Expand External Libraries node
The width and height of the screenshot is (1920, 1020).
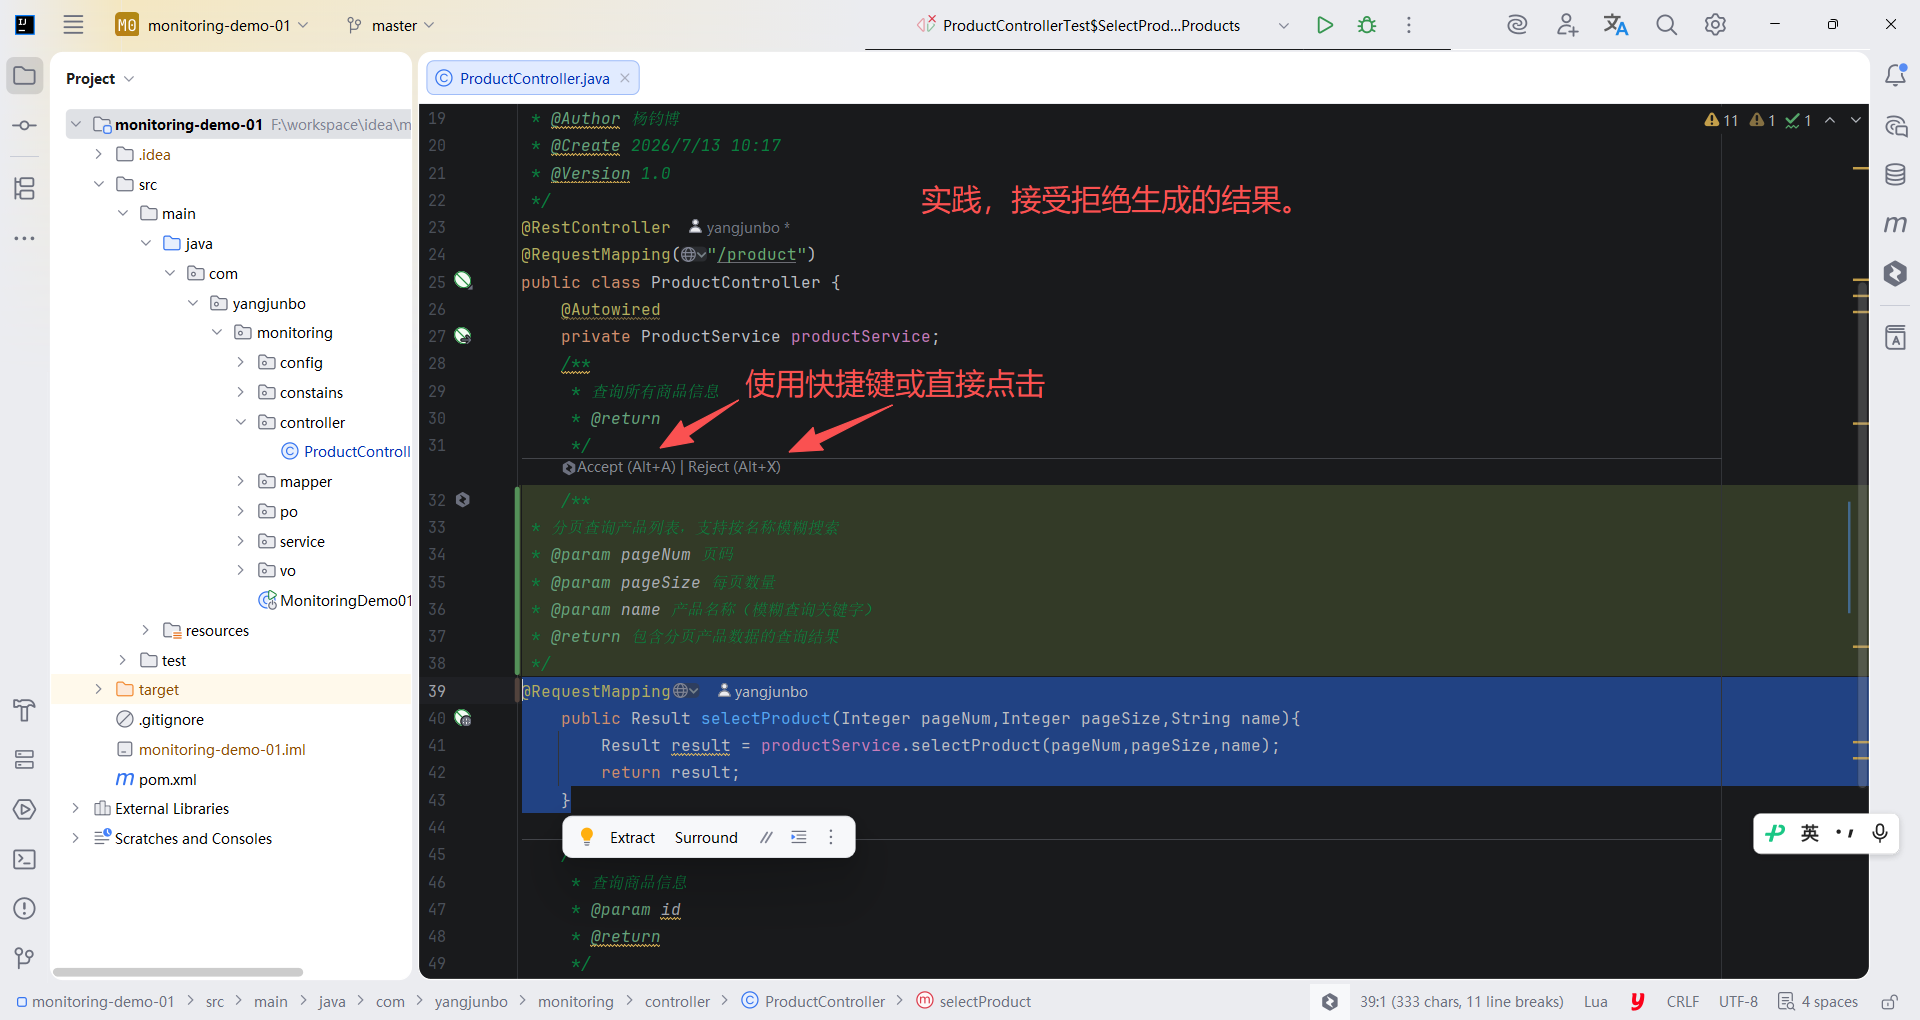75,808
